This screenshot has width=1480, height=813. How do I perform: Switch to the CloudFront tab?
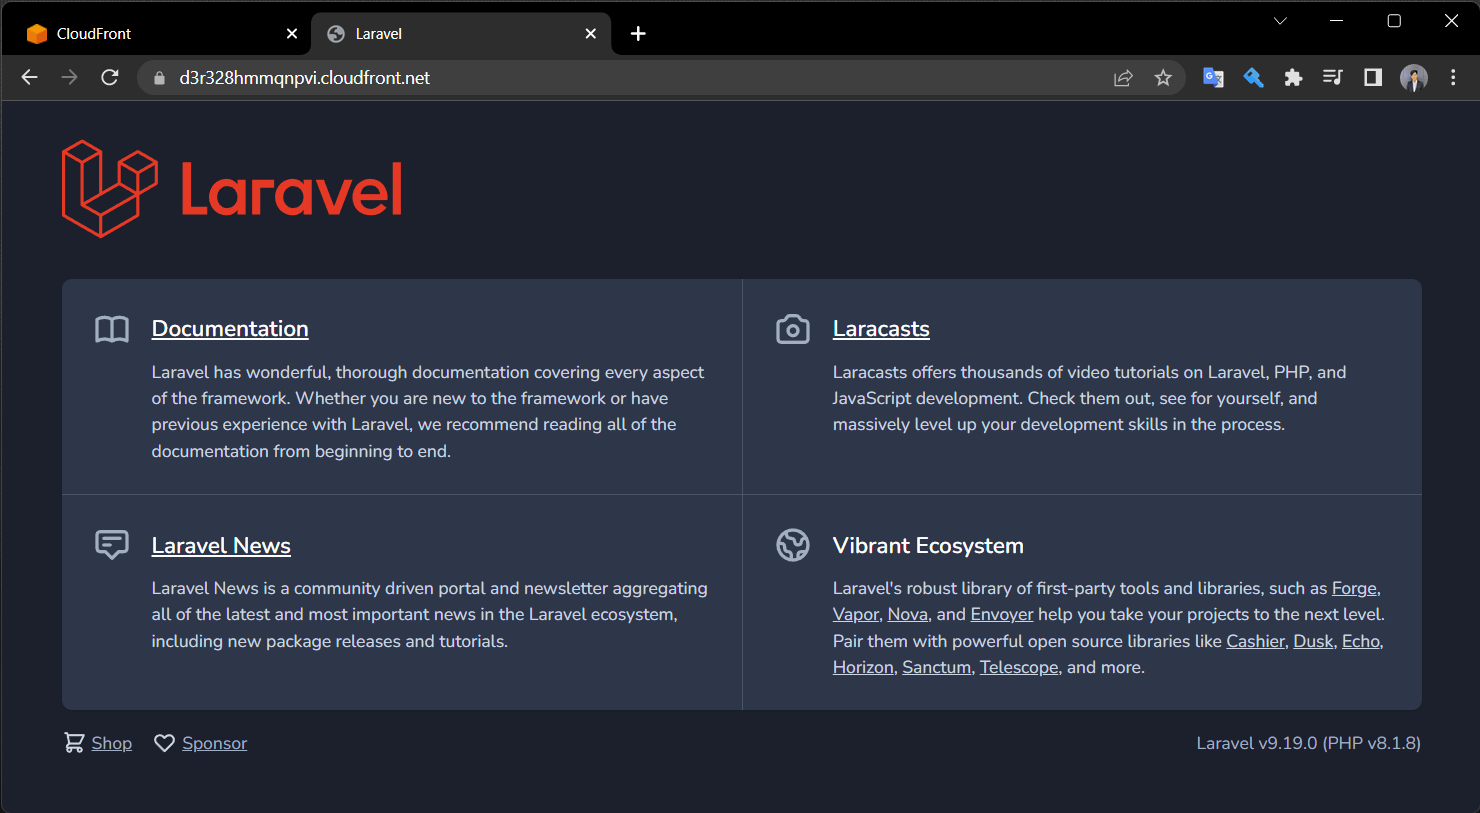pos(162,34)
